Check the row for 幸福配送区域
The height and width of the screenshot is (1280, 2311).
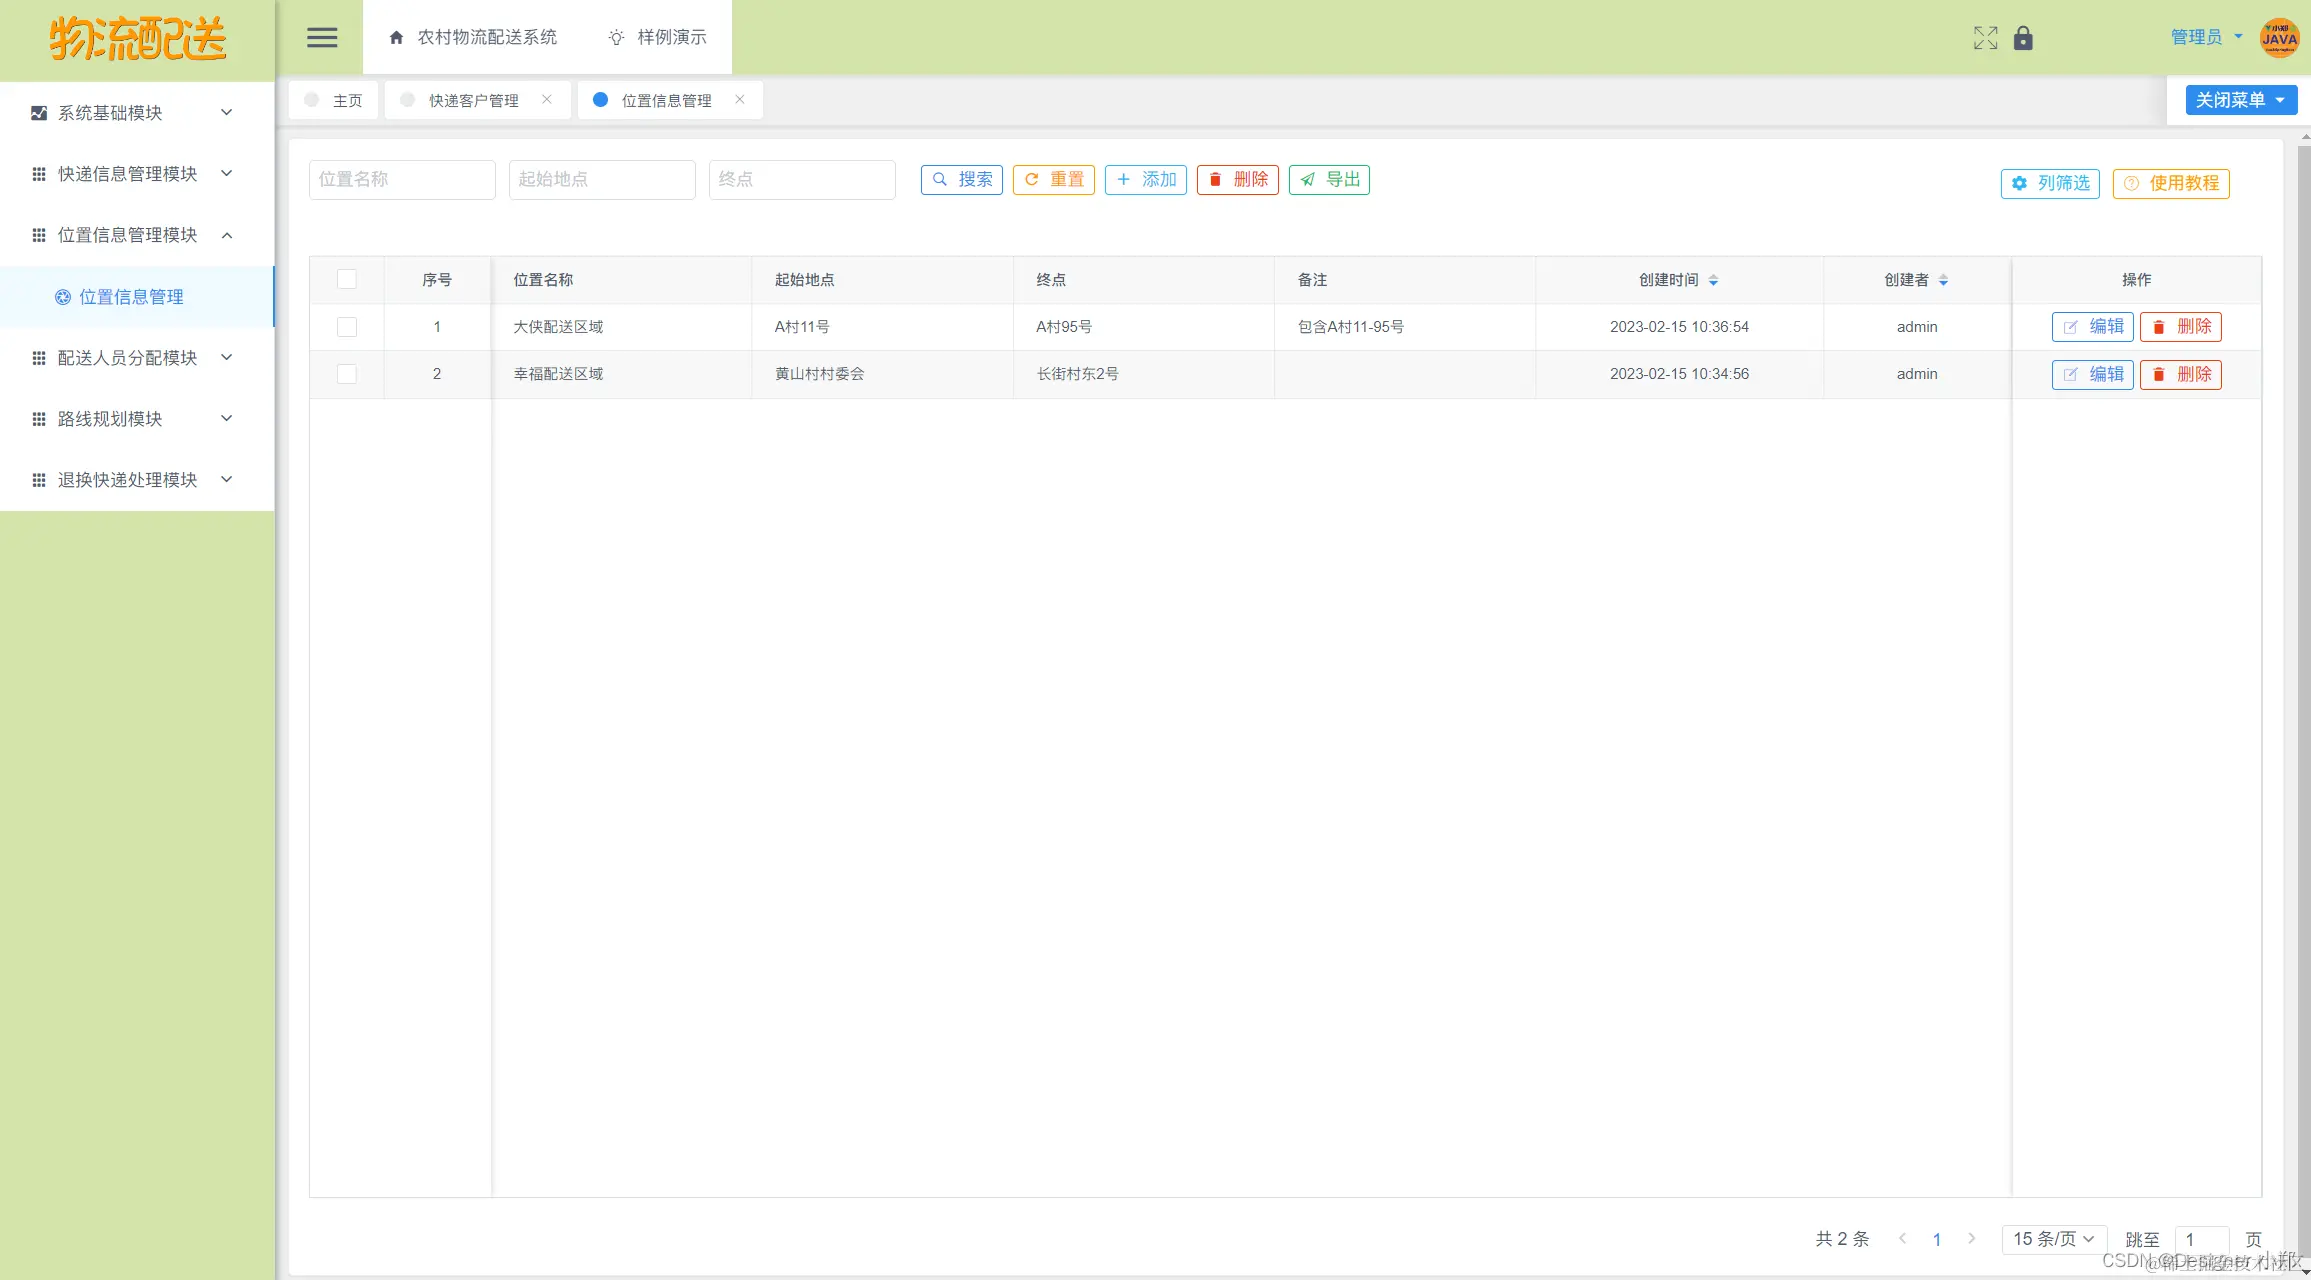coord(347,374)
